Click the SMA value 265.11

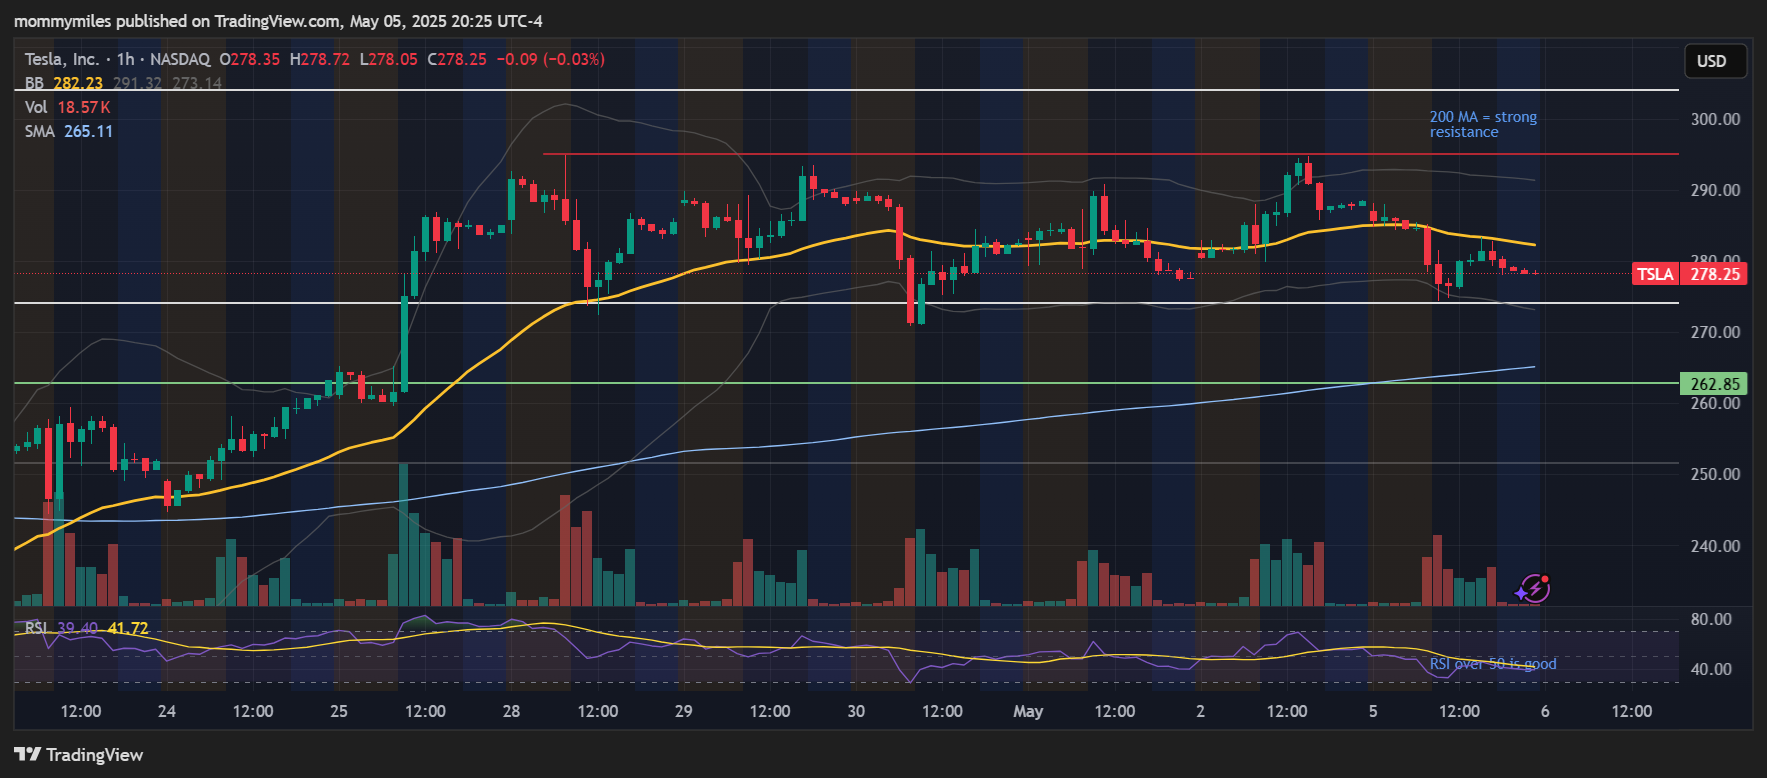(89, 131)
